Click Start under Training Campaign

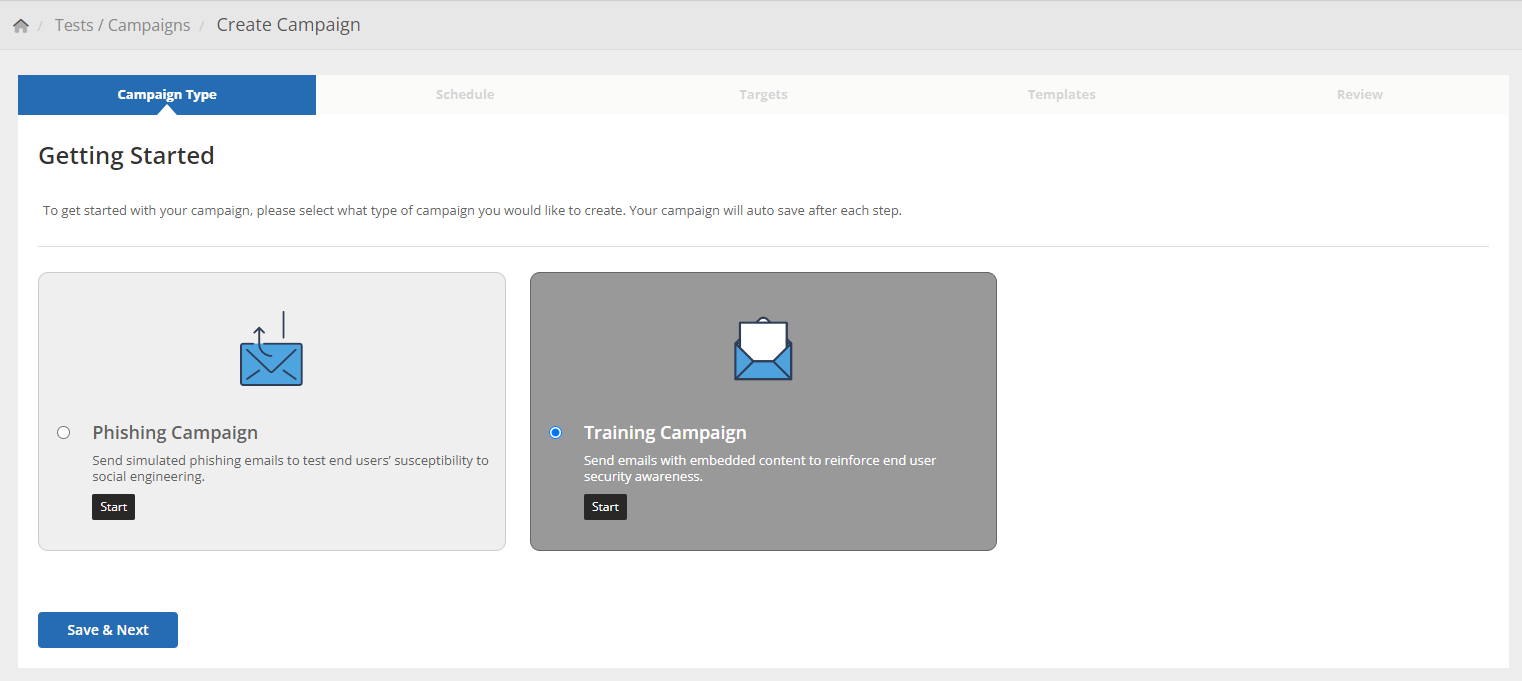(x=605, y=507)
